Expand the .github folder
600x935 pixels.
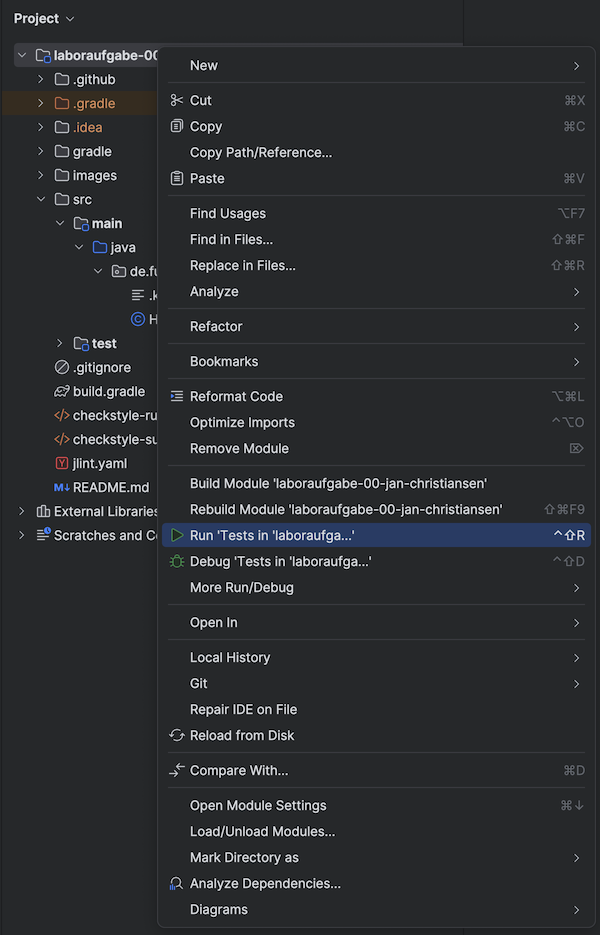(41, 80)
